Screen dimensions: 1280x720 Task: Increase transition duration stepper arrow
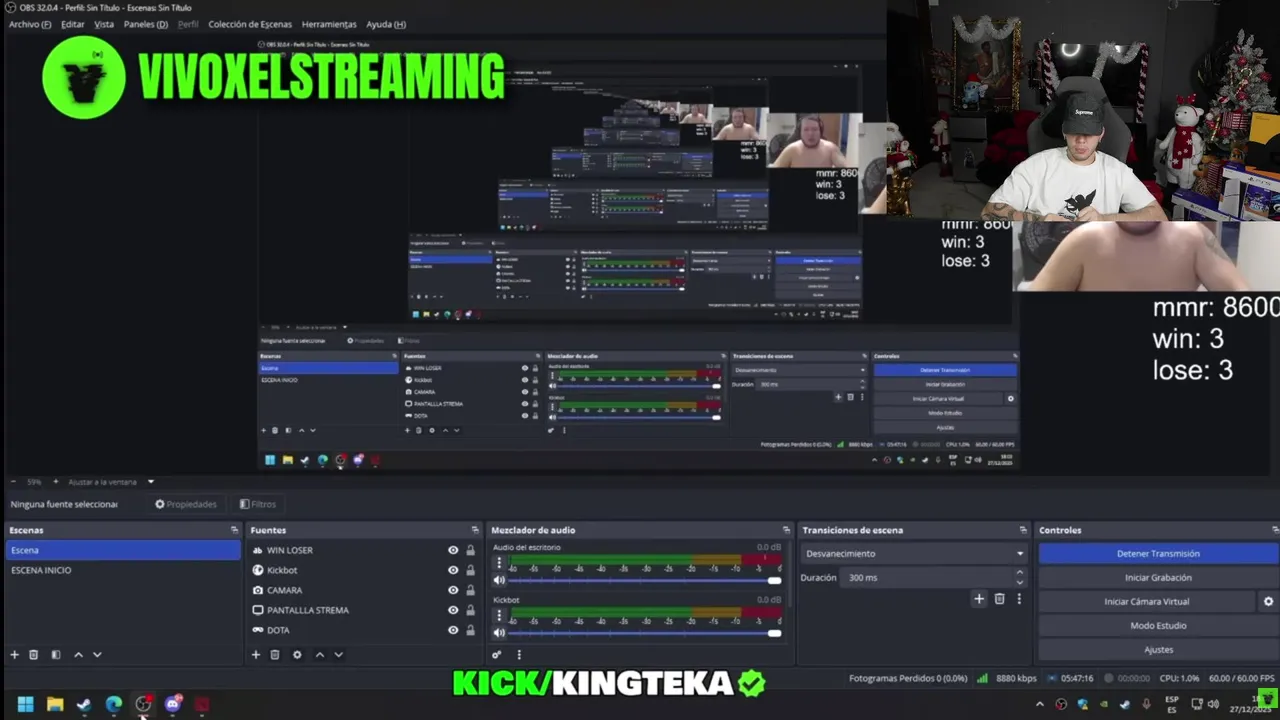pyautogui.click(x=1019, y=573)
